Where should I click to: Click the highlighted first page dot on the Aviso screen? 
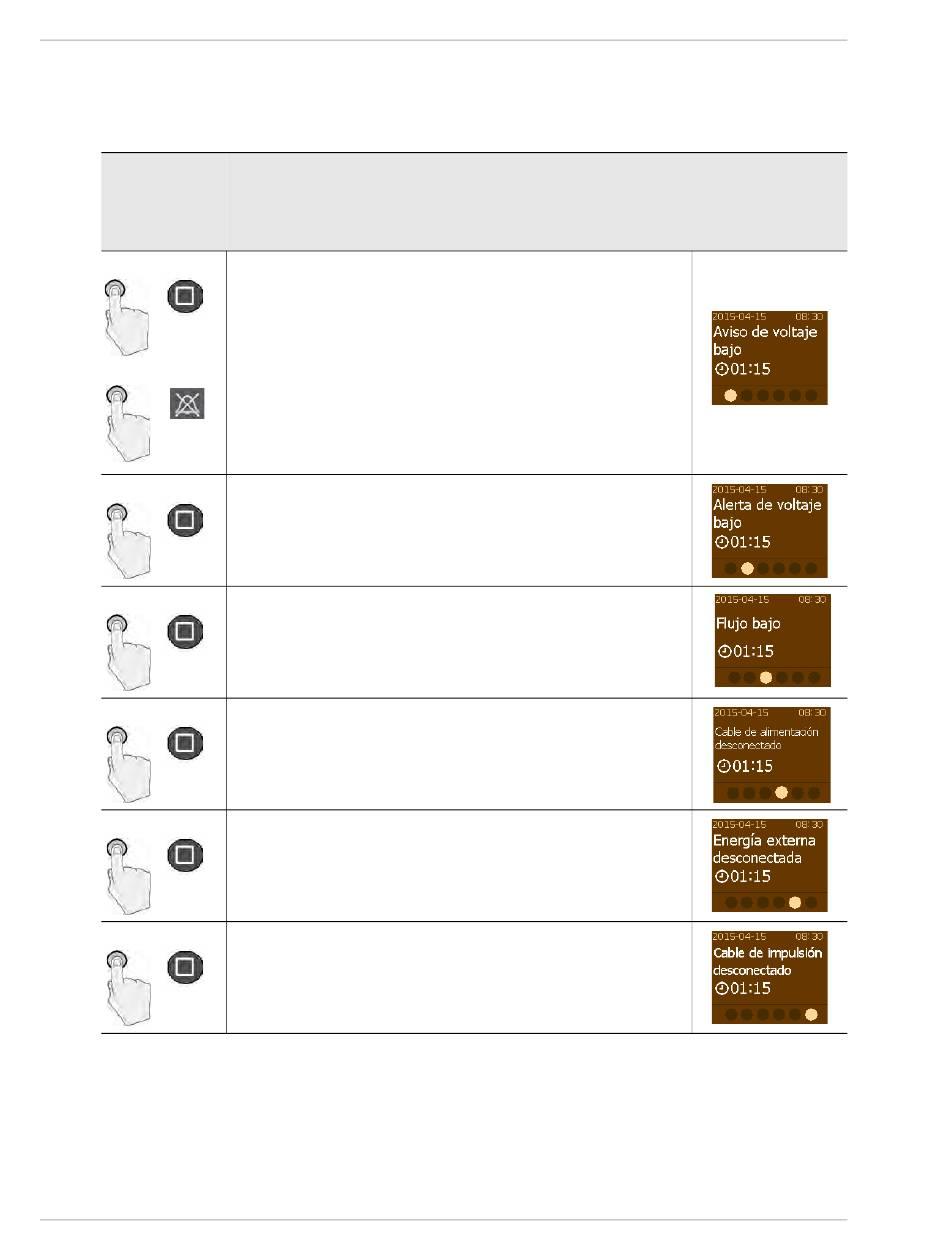[730, 395]
